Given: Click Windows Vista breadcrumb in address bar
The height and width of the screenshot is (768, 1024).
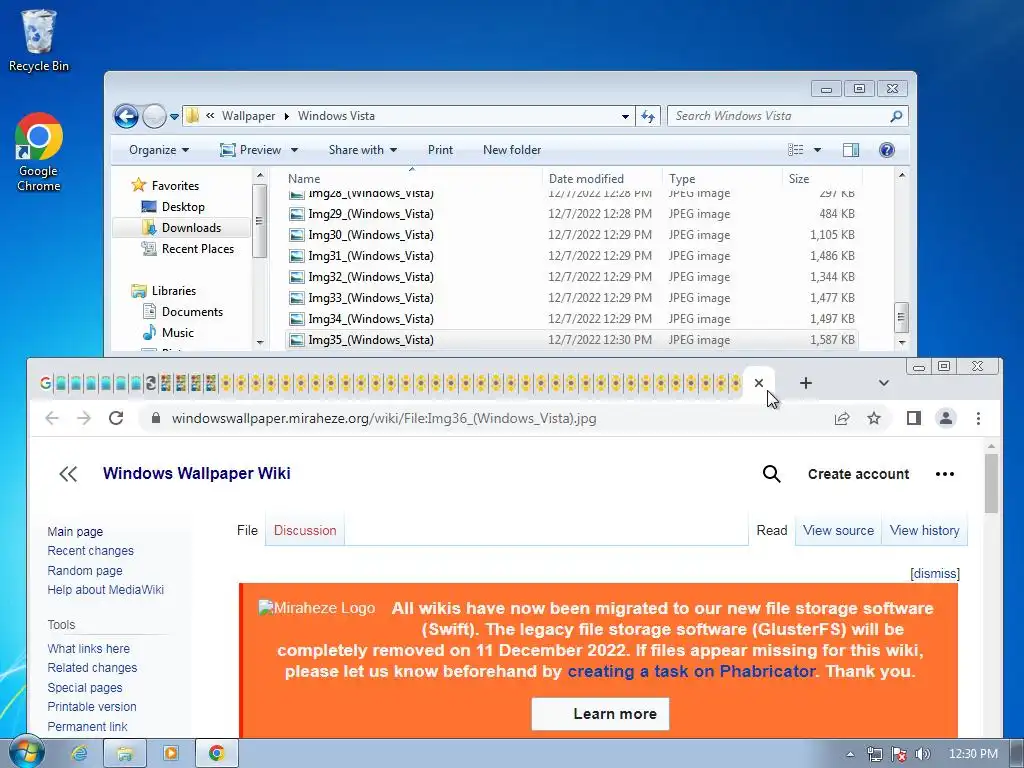Looking at the screenshot, I should coord(336,116).
